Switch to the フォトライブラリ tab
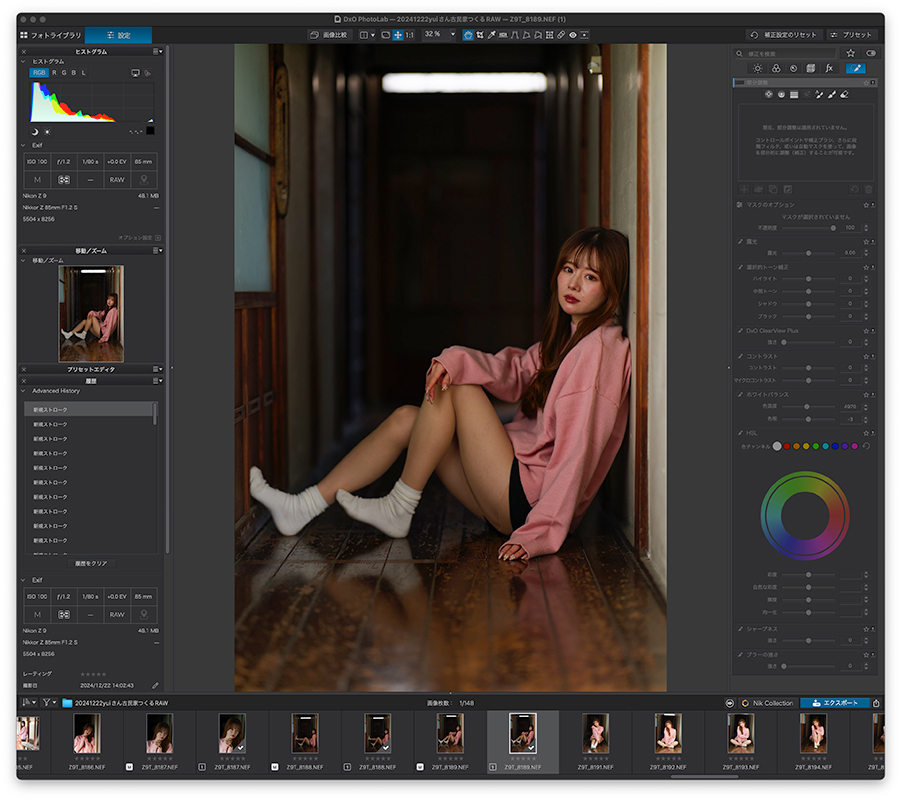The image size is (901, 800). point(51,35)
